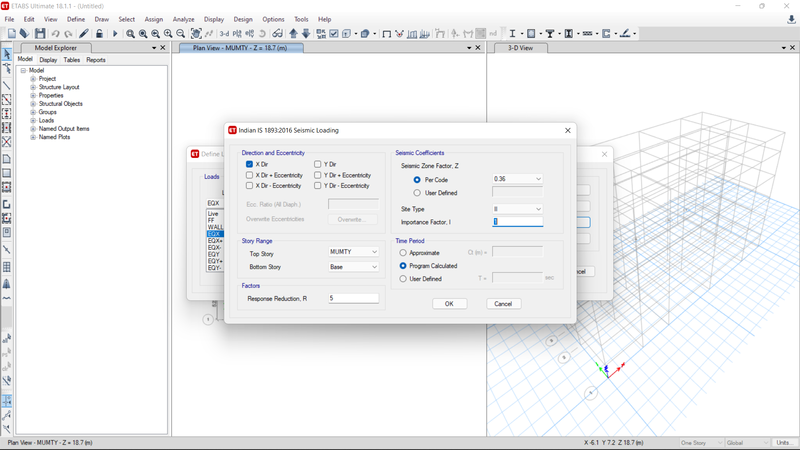Check the Y Dir - Eccentricity checkbox
Image resolution: width=800 pixels, height=450 pixels.
317,186
